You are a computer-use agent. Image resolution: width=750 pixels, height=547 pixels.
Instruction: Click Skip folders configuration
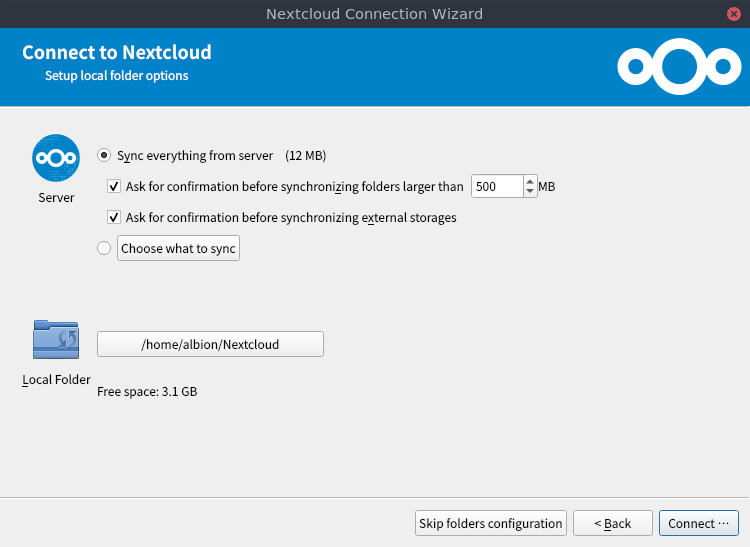[x=491, y=523]
